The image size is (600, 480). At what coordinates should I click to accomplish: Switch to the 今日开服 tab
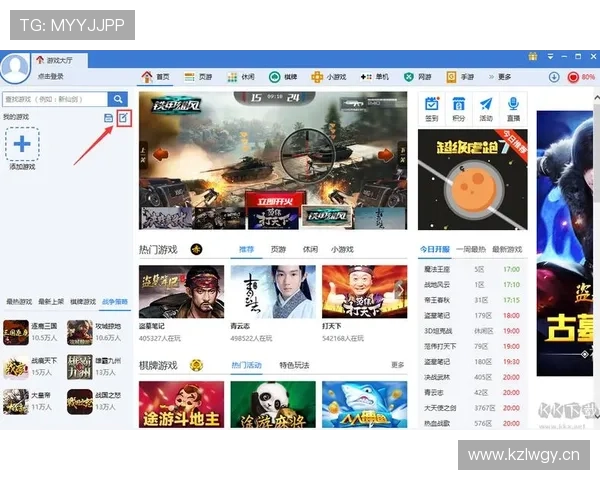click(x=435, y=250)
